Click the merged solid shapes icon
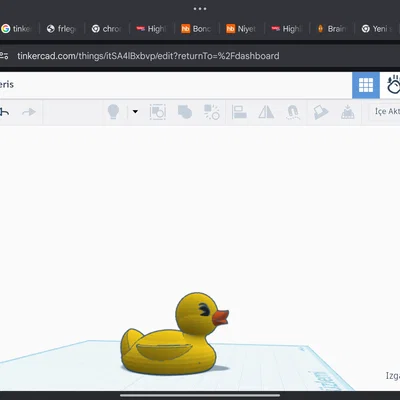This screenshot has width=400, height=400. 185,112
